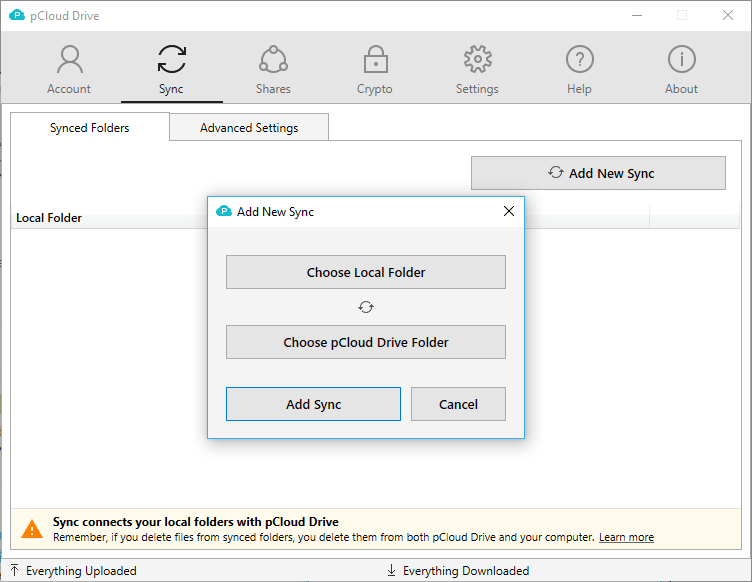Cancel the Add New Sync dialog

click(458, 404)
